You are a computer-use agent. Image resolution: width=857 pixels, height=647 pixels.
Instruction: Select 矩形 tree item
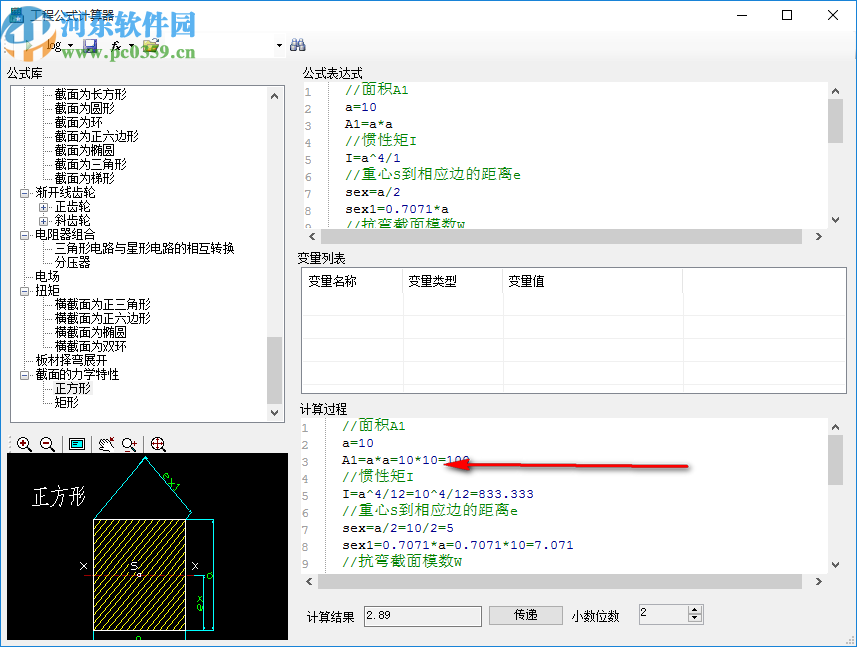click(x=67, y=403)
